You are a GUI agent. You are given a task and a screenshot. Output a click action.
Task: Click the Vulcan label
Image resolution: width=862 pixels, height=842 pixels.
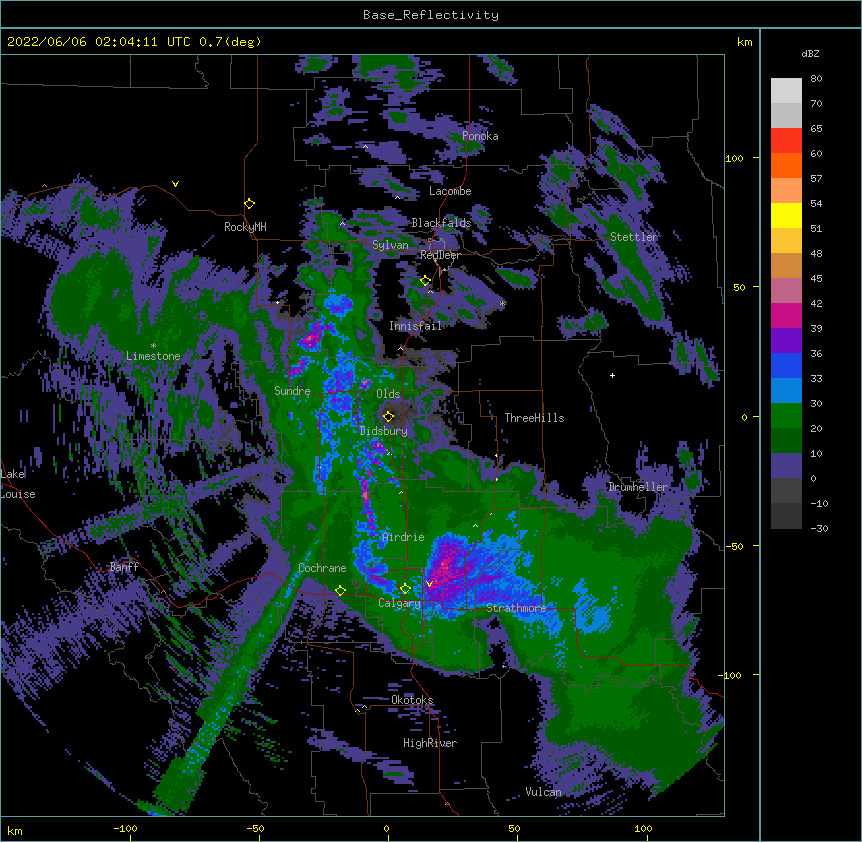coord(543,792)
